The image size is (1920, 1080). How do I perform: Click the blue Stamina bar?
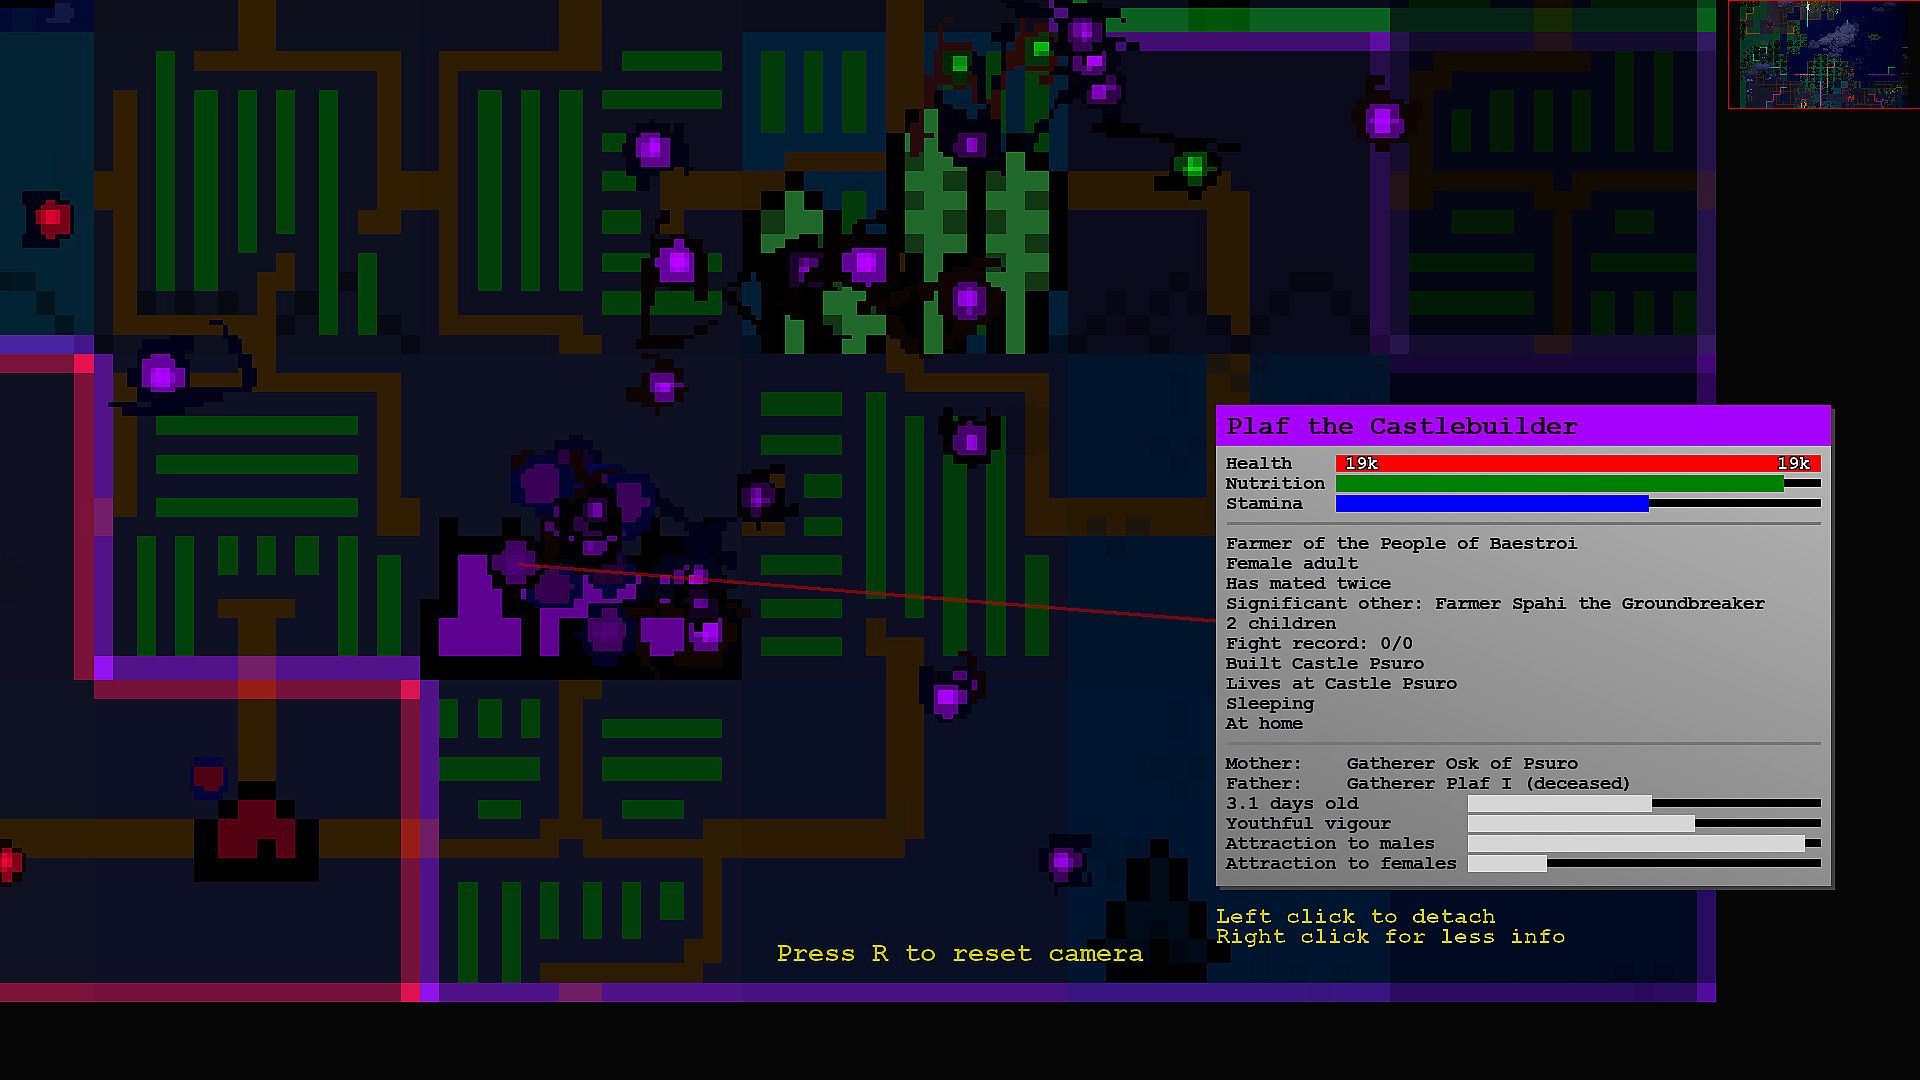(x=1491, y=504)
